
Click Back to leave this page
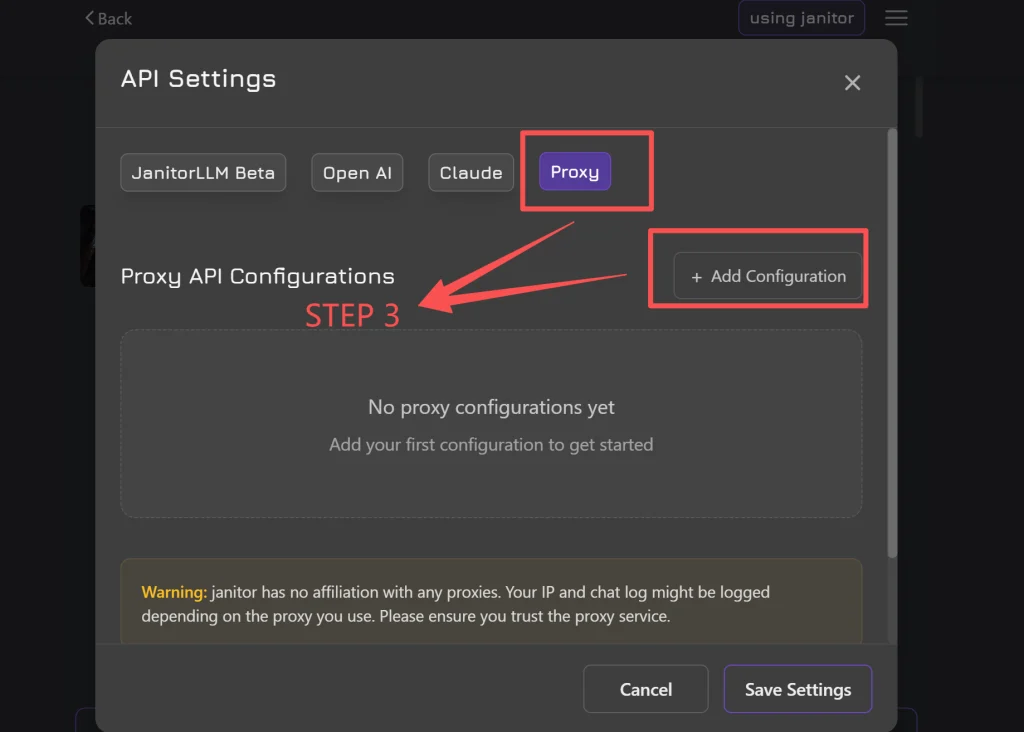107,17
